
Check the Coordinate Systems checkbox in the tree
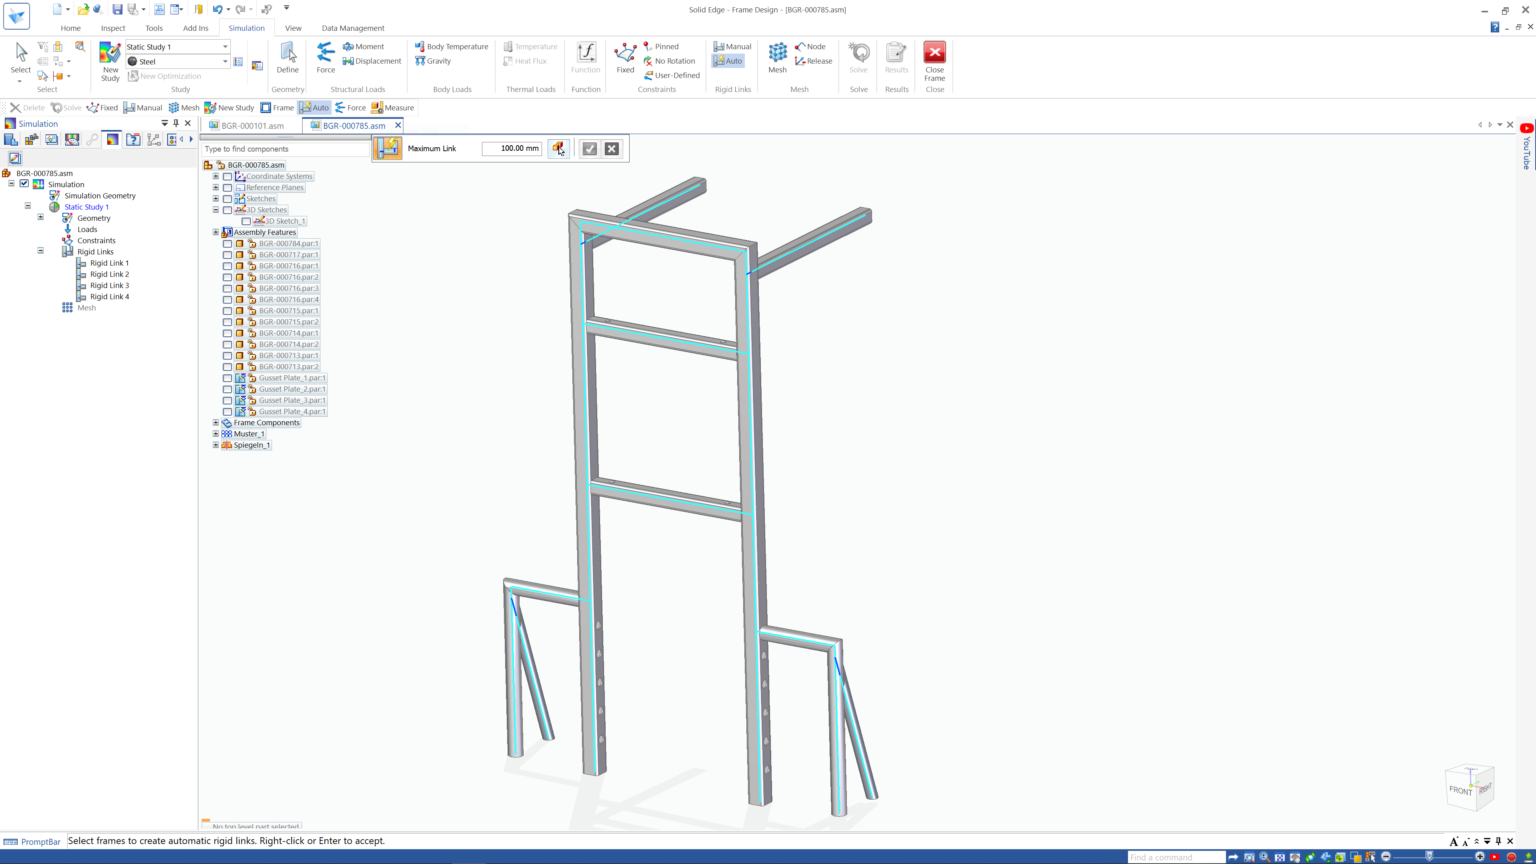click(227, 176)
